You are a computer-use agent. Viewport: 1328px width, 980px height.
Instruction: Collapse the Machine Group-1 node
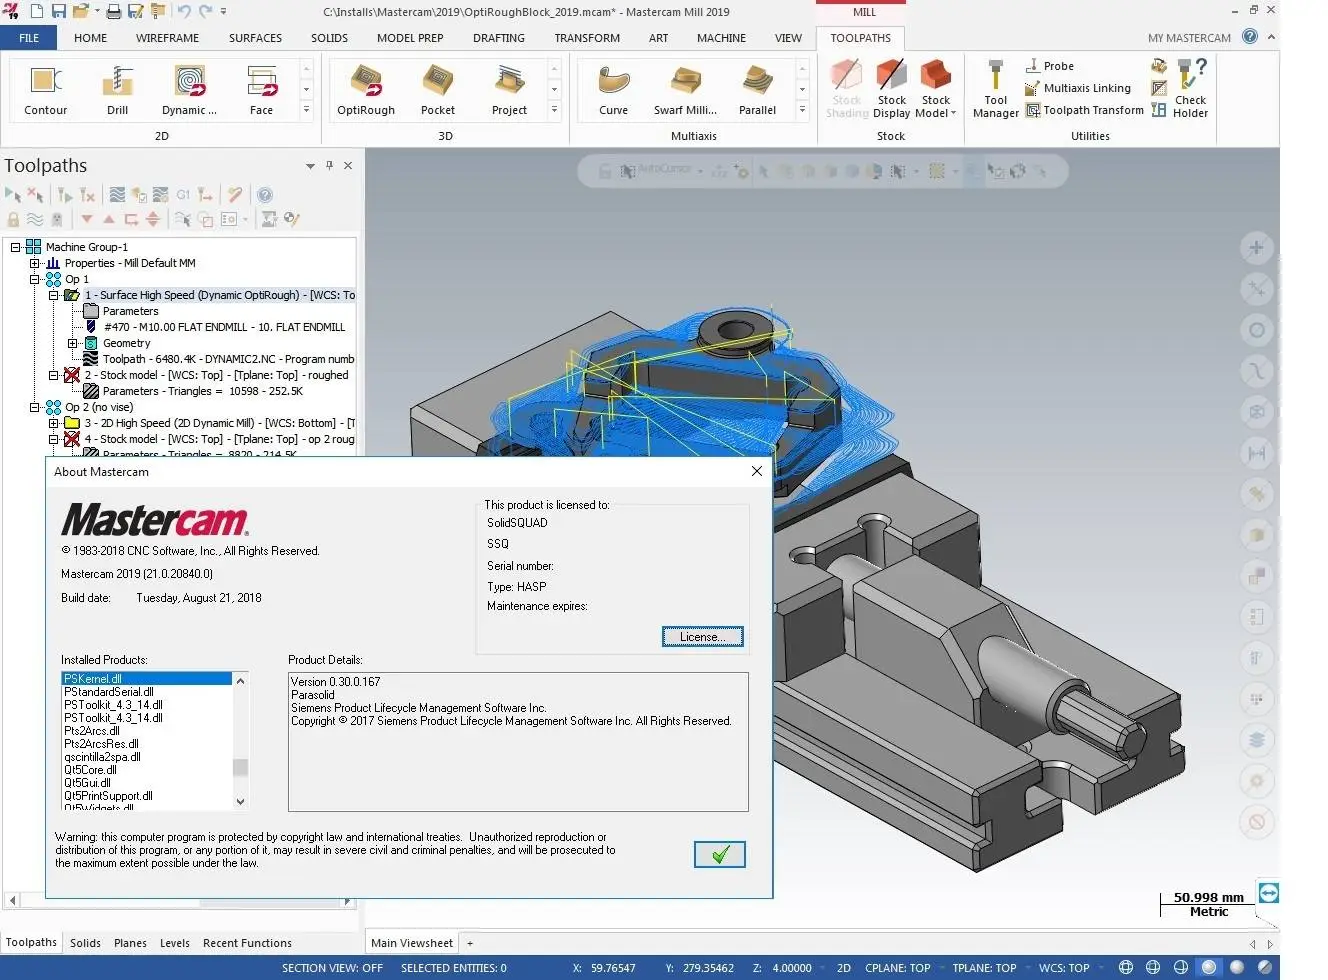point(16,247)
